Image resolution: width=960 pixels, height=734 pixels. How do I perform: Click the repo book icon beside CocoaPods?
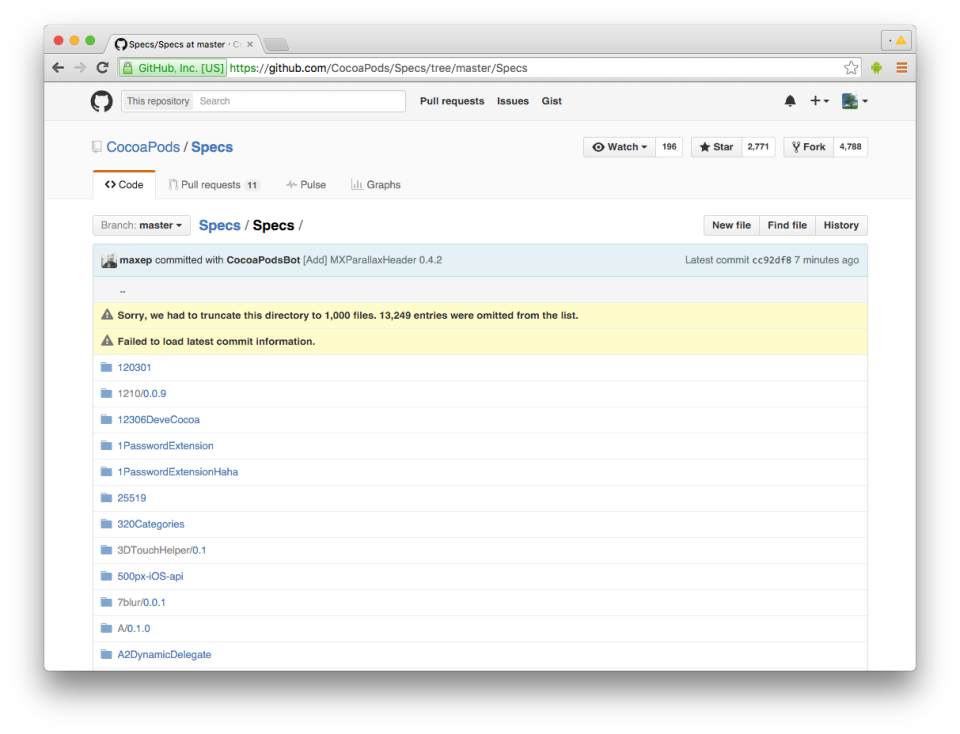pyautogui.click(x=95, y=146)
